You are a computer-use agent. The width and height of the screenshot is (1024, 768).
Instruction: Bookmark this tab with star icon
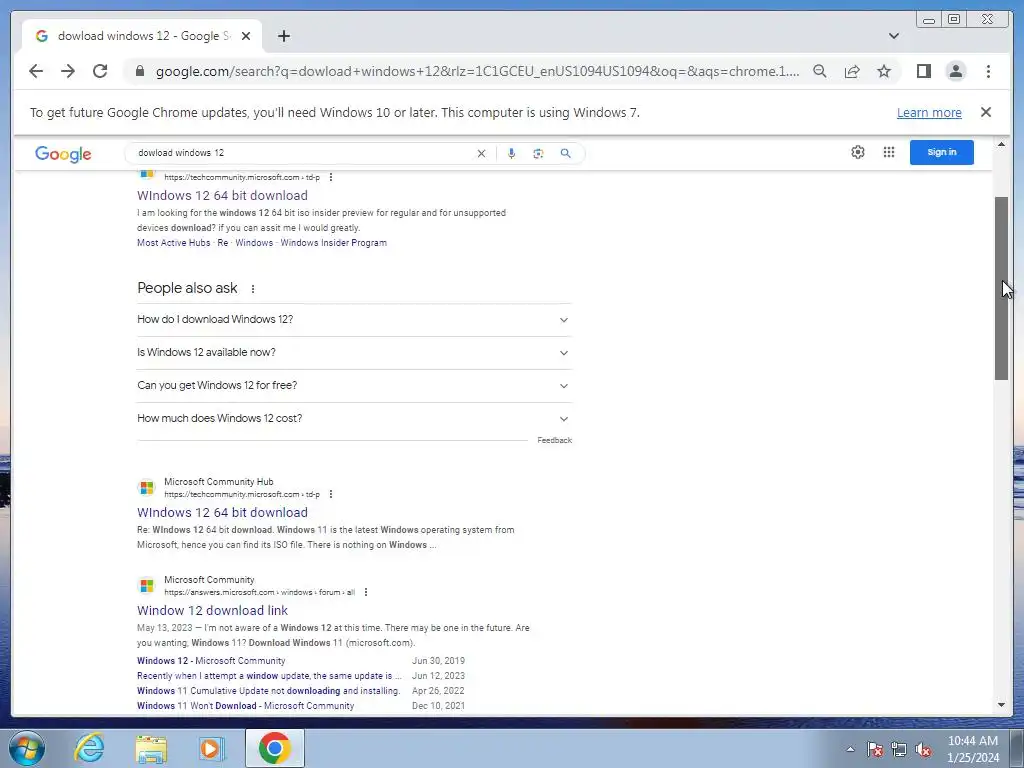click(x=884, y=71)
